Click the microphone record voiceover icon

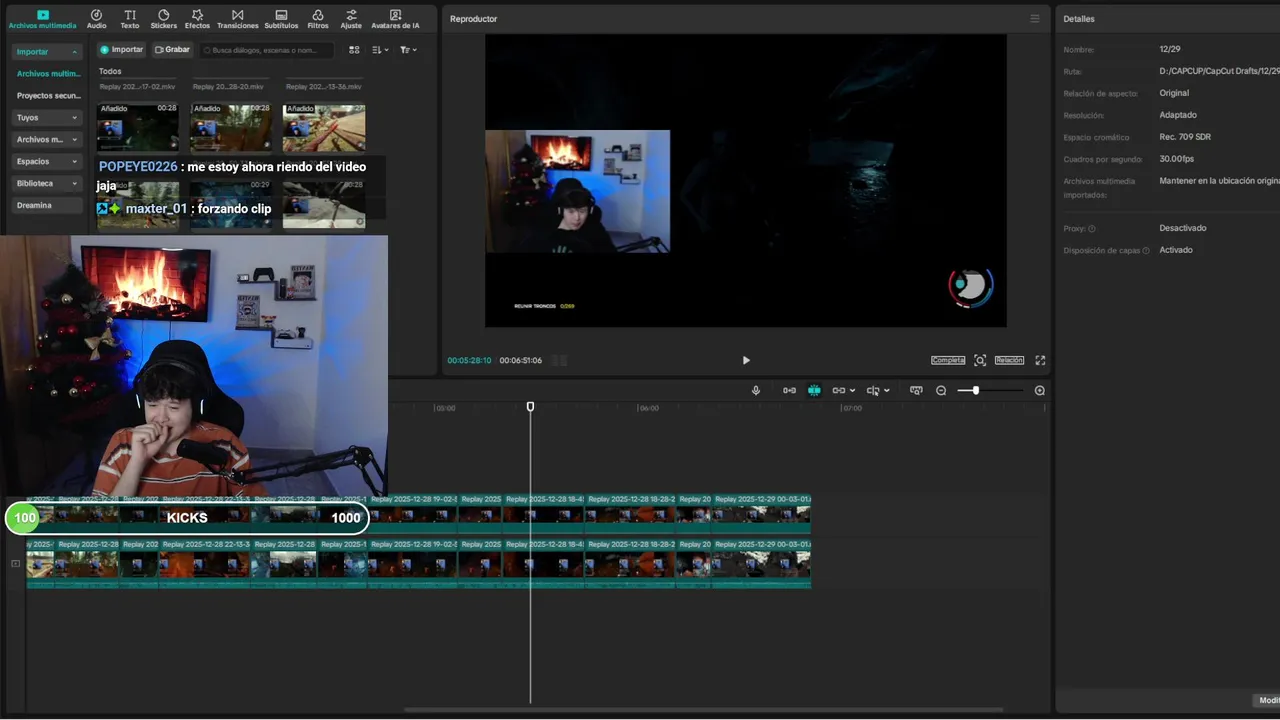click(756, 390)
